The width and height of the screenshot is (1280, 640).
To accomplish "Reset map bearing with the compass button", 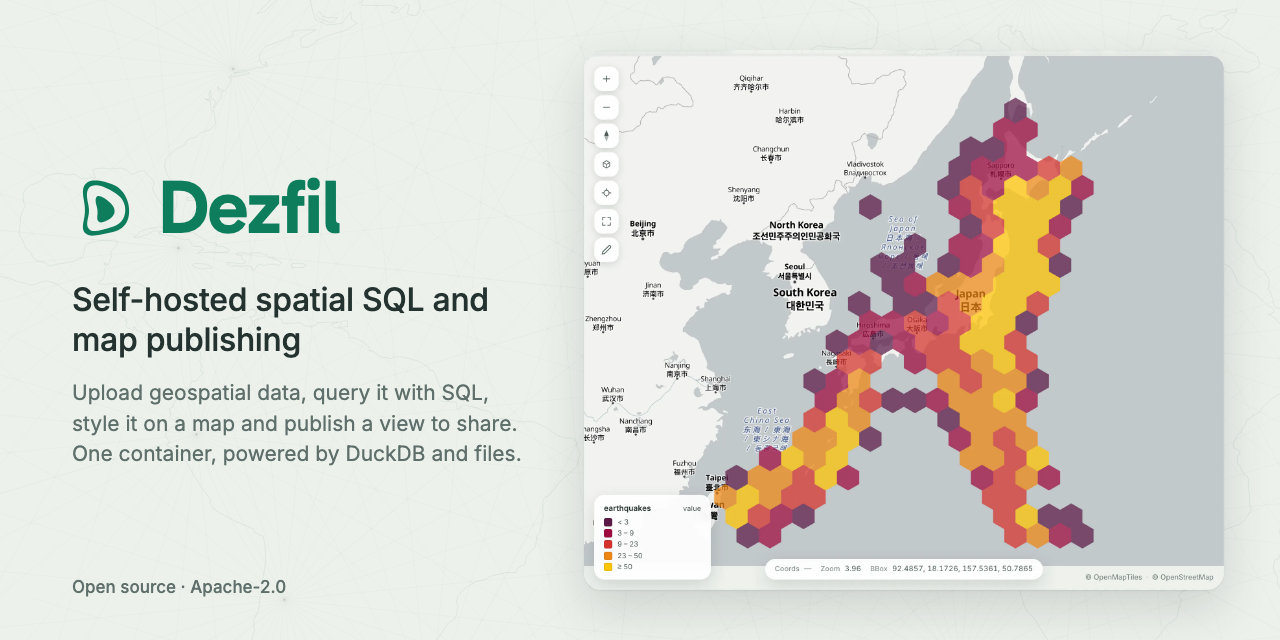I will click(606, 135).
